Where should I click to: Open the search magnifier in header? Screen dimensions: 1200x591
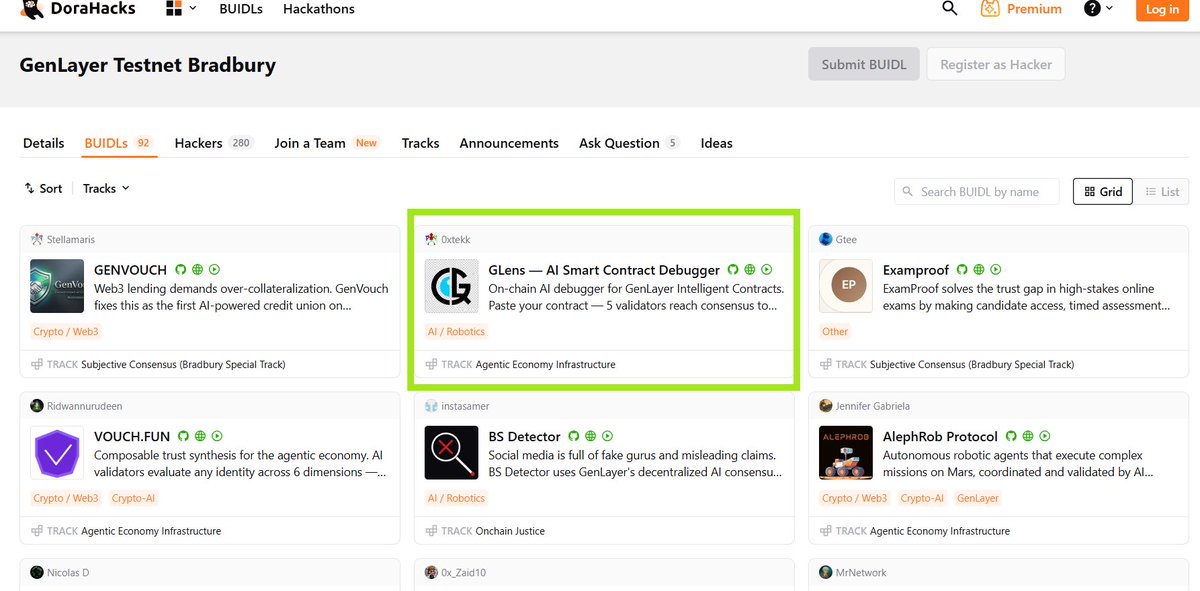950,9
